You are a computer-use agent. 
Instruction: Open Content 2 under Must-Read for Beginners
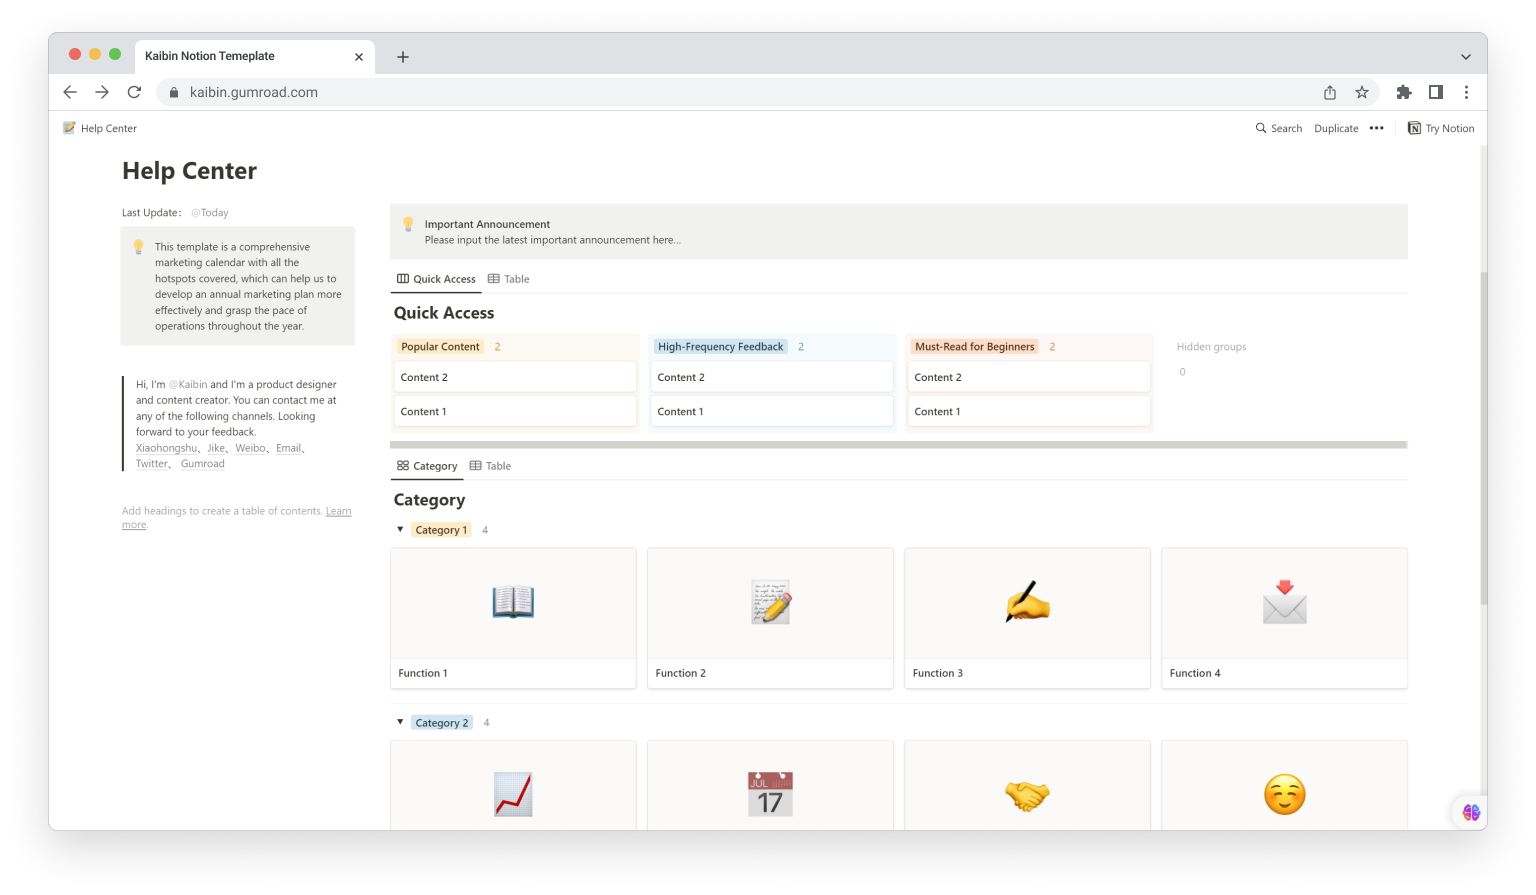click(x=1028, y=377)
